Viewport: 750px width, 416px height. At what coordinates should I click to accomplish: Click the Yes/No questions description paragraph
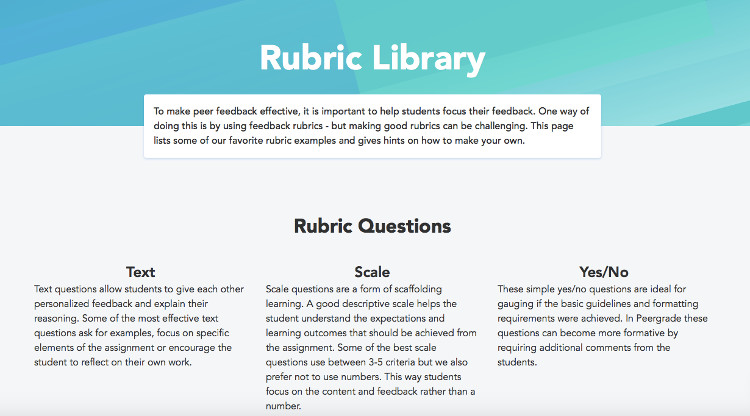pyautogui.click(x=602, y=326)
